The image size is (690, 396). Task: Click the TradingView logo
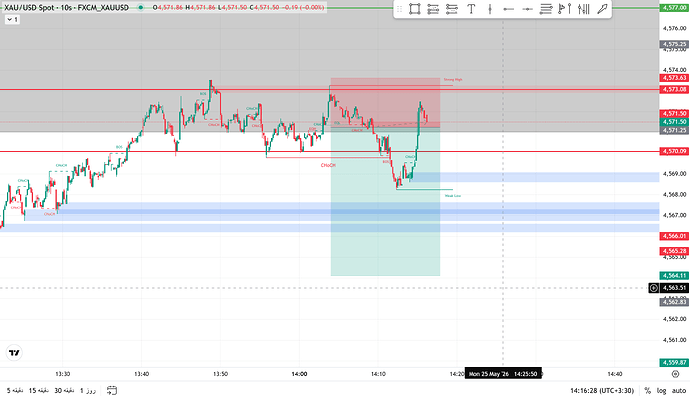tap(14, 353)
